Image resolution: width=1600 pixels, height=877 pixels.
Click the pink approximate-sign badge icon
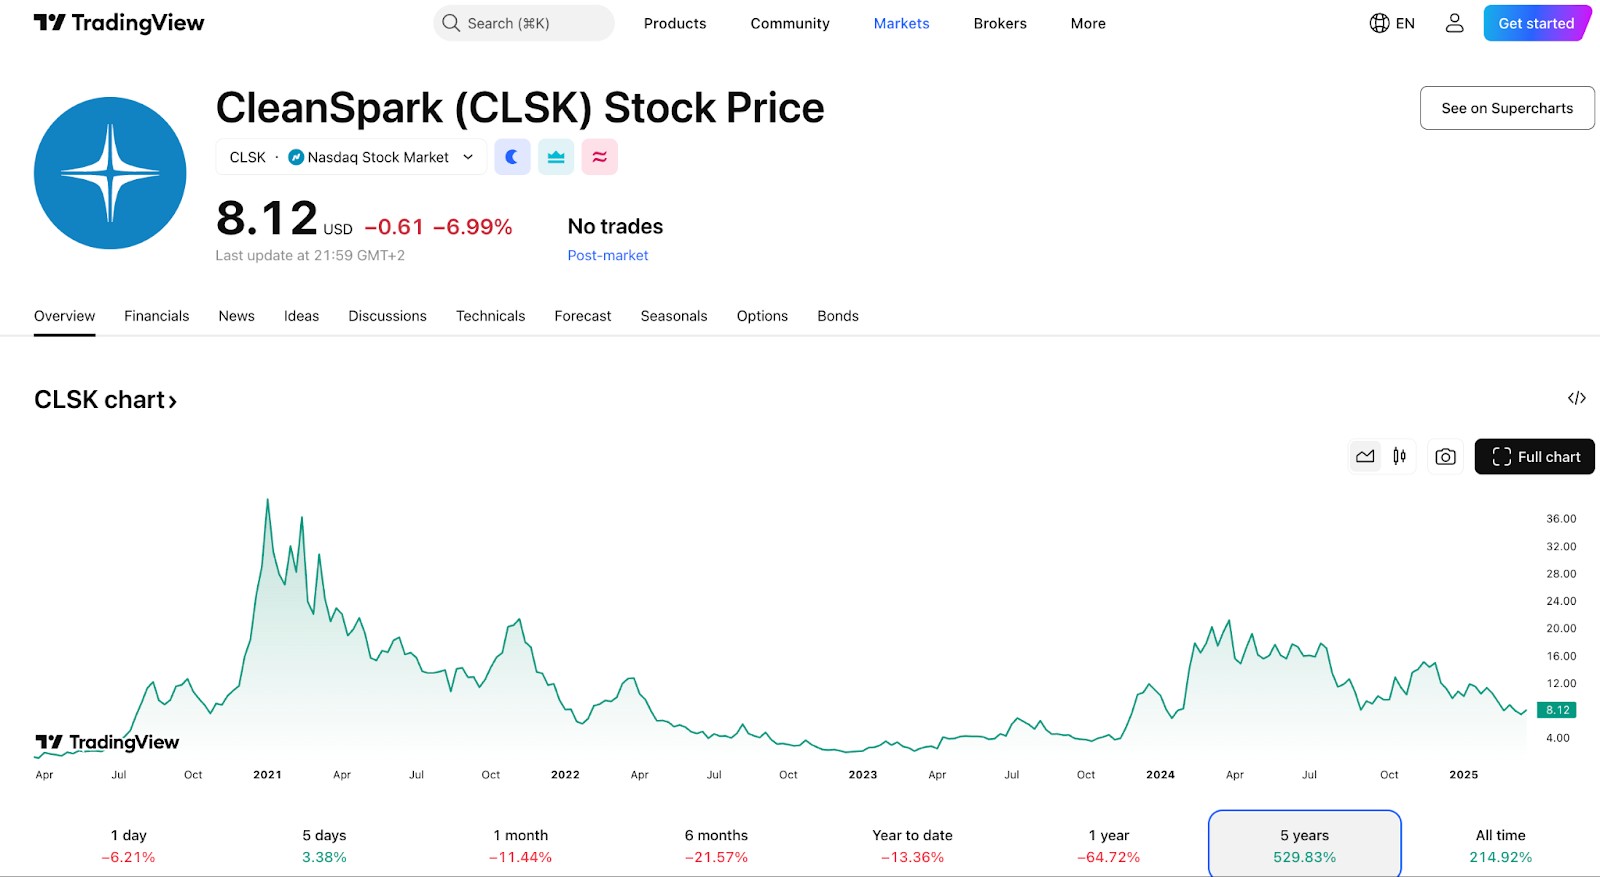click(600, 157)
